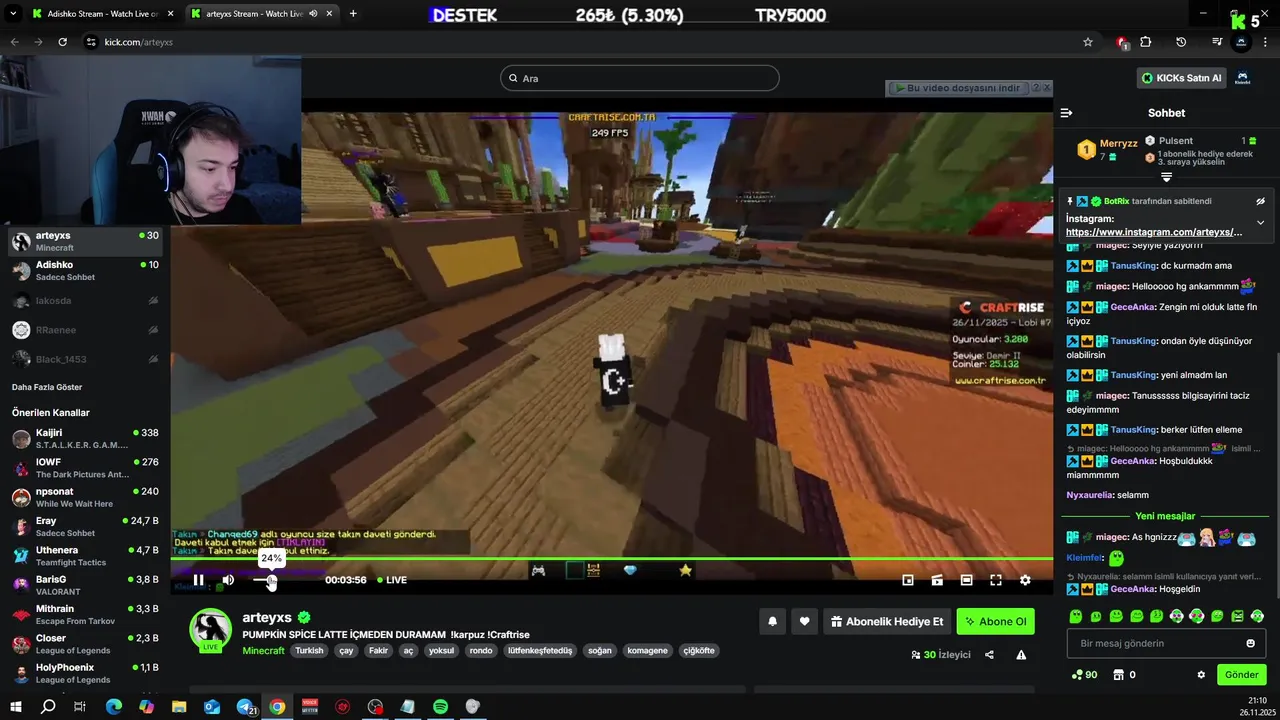Open Microsoft Edge from taskbar
1280x720 pixels.
click(114, 707)
